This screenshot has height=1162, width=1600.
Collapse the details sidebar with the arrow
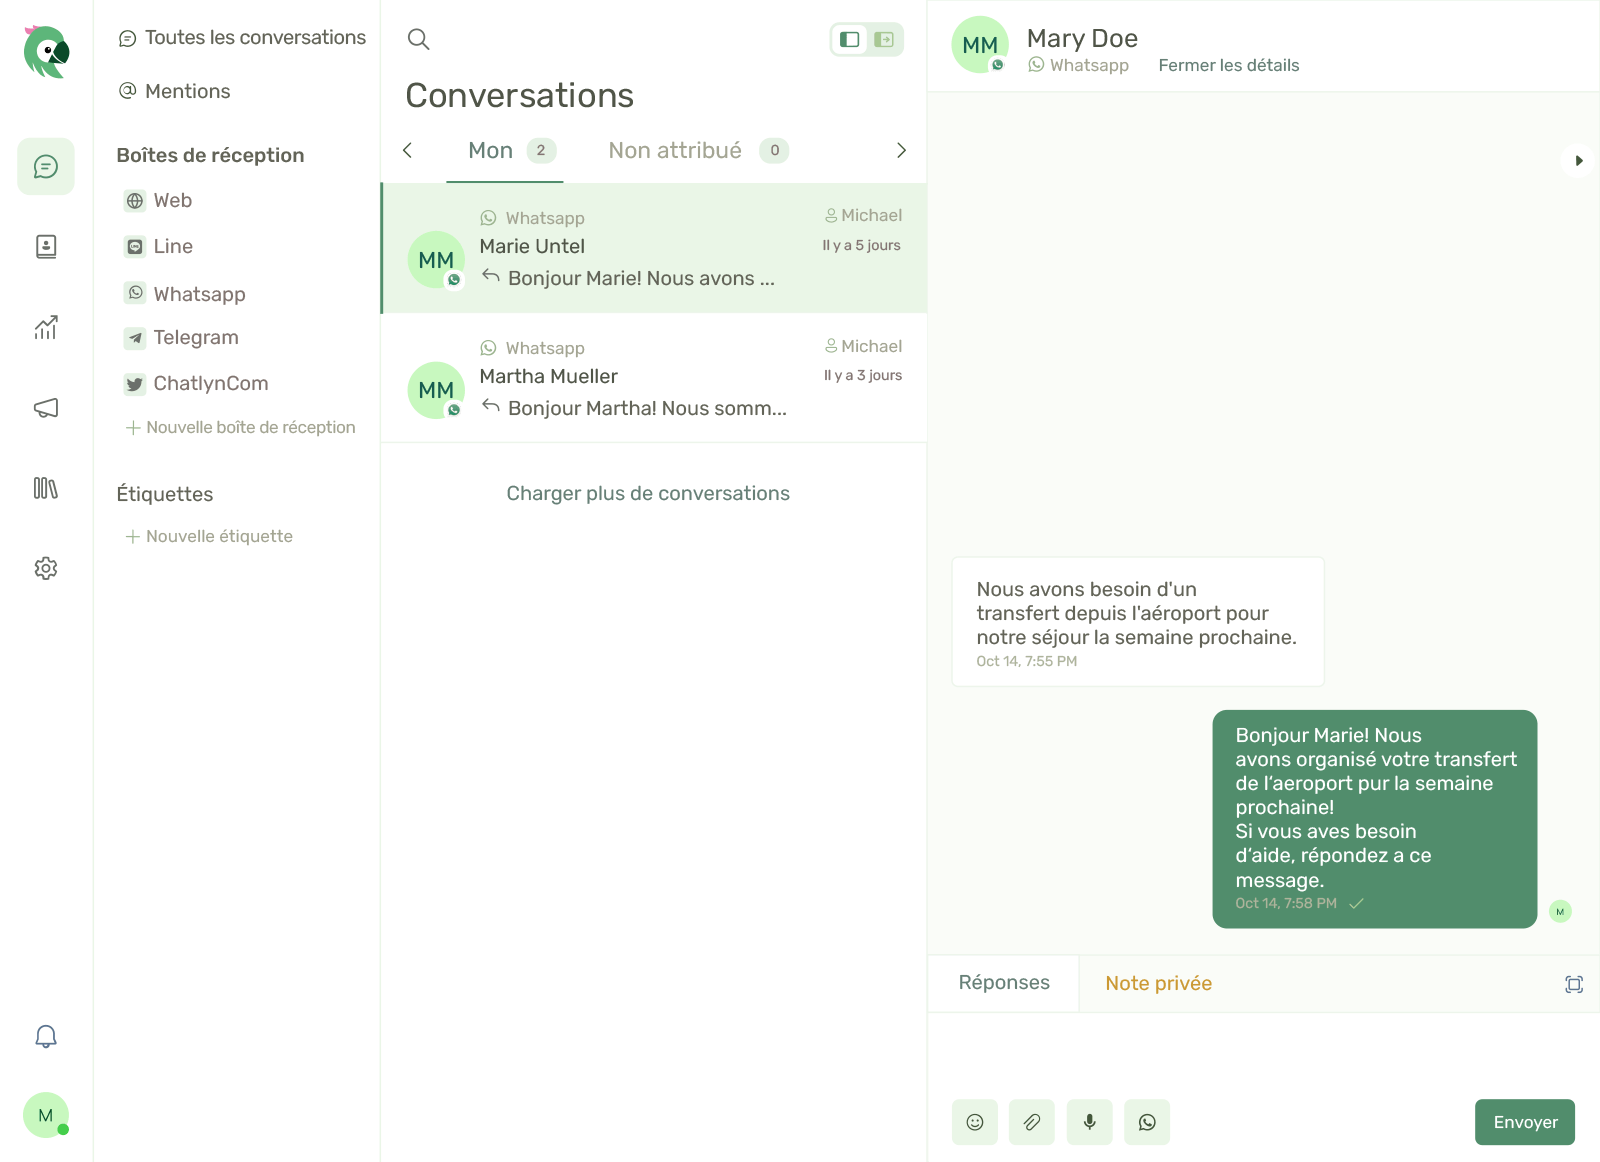(x=1578, y=160)
